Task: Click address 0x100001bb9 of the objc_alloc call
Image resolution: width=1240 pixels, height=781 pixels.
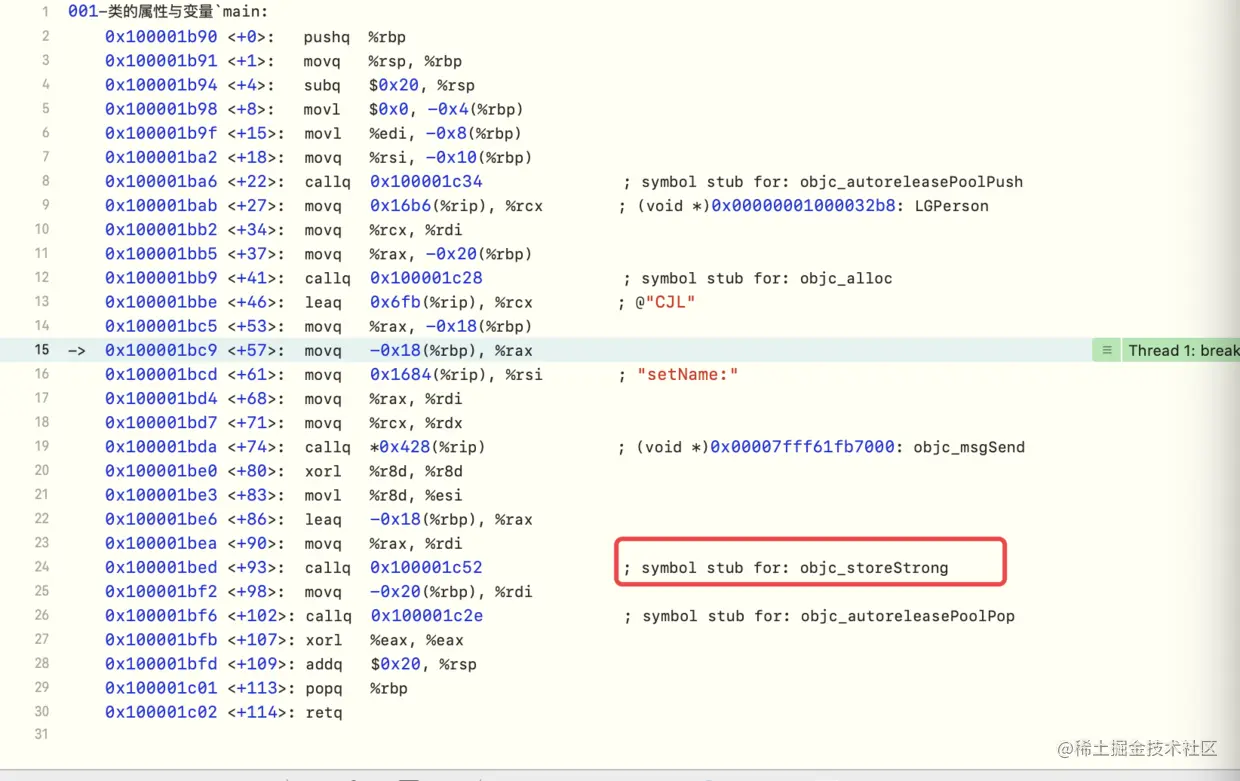Action: point(161,278)
